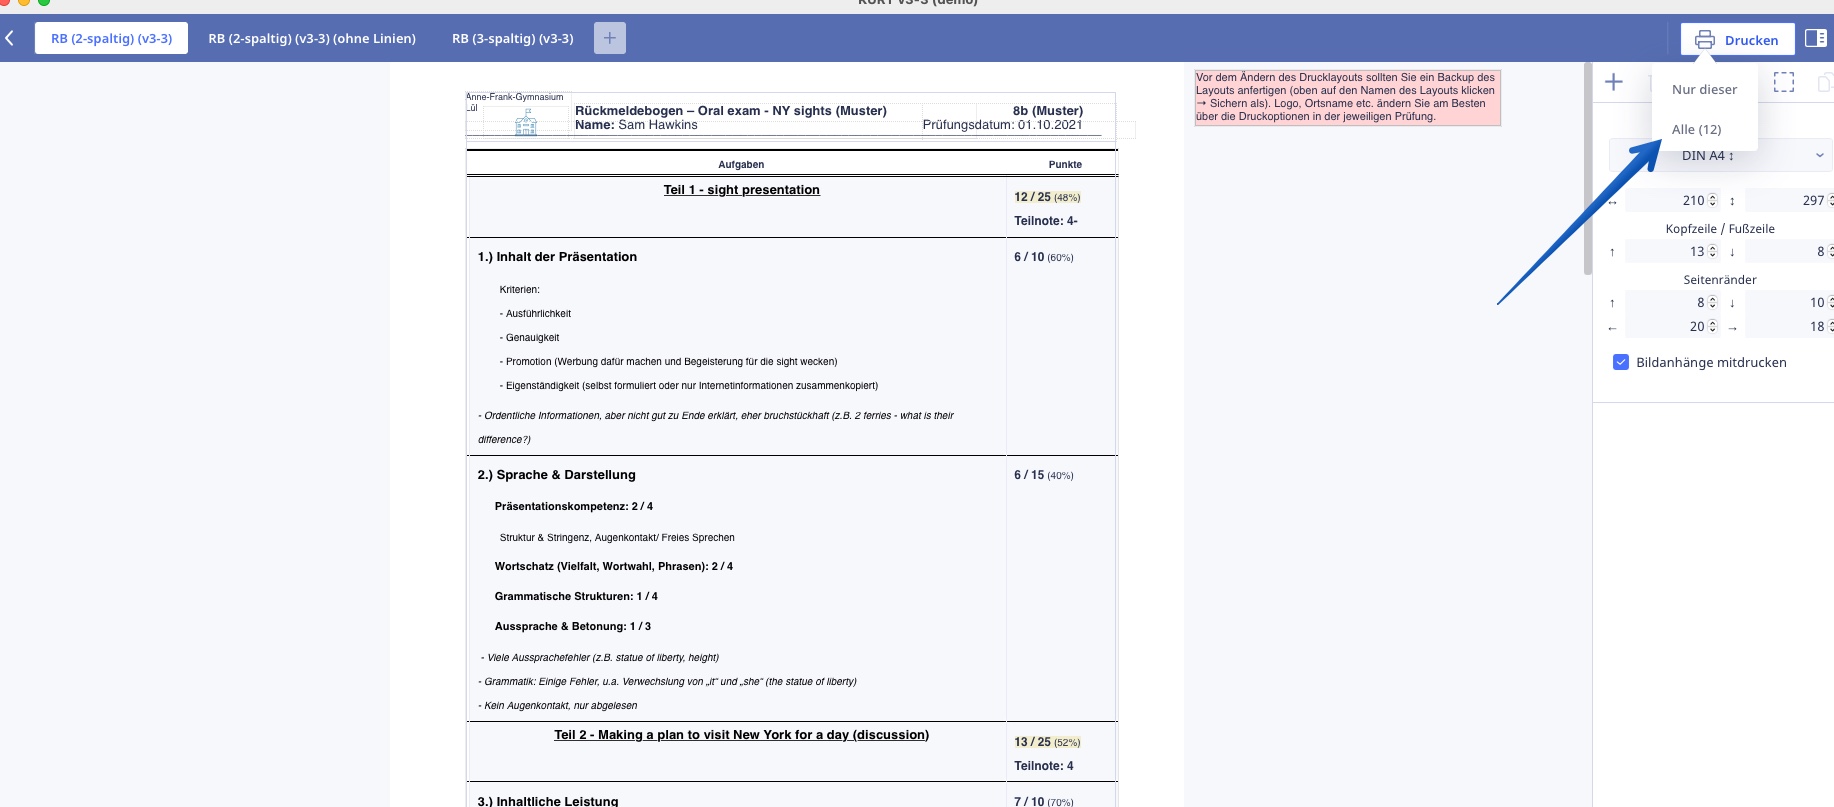Switch to RB (2-spaltig) (v3-3) tab
Viewport: 1834px width, 807px height.
point(111,38)
